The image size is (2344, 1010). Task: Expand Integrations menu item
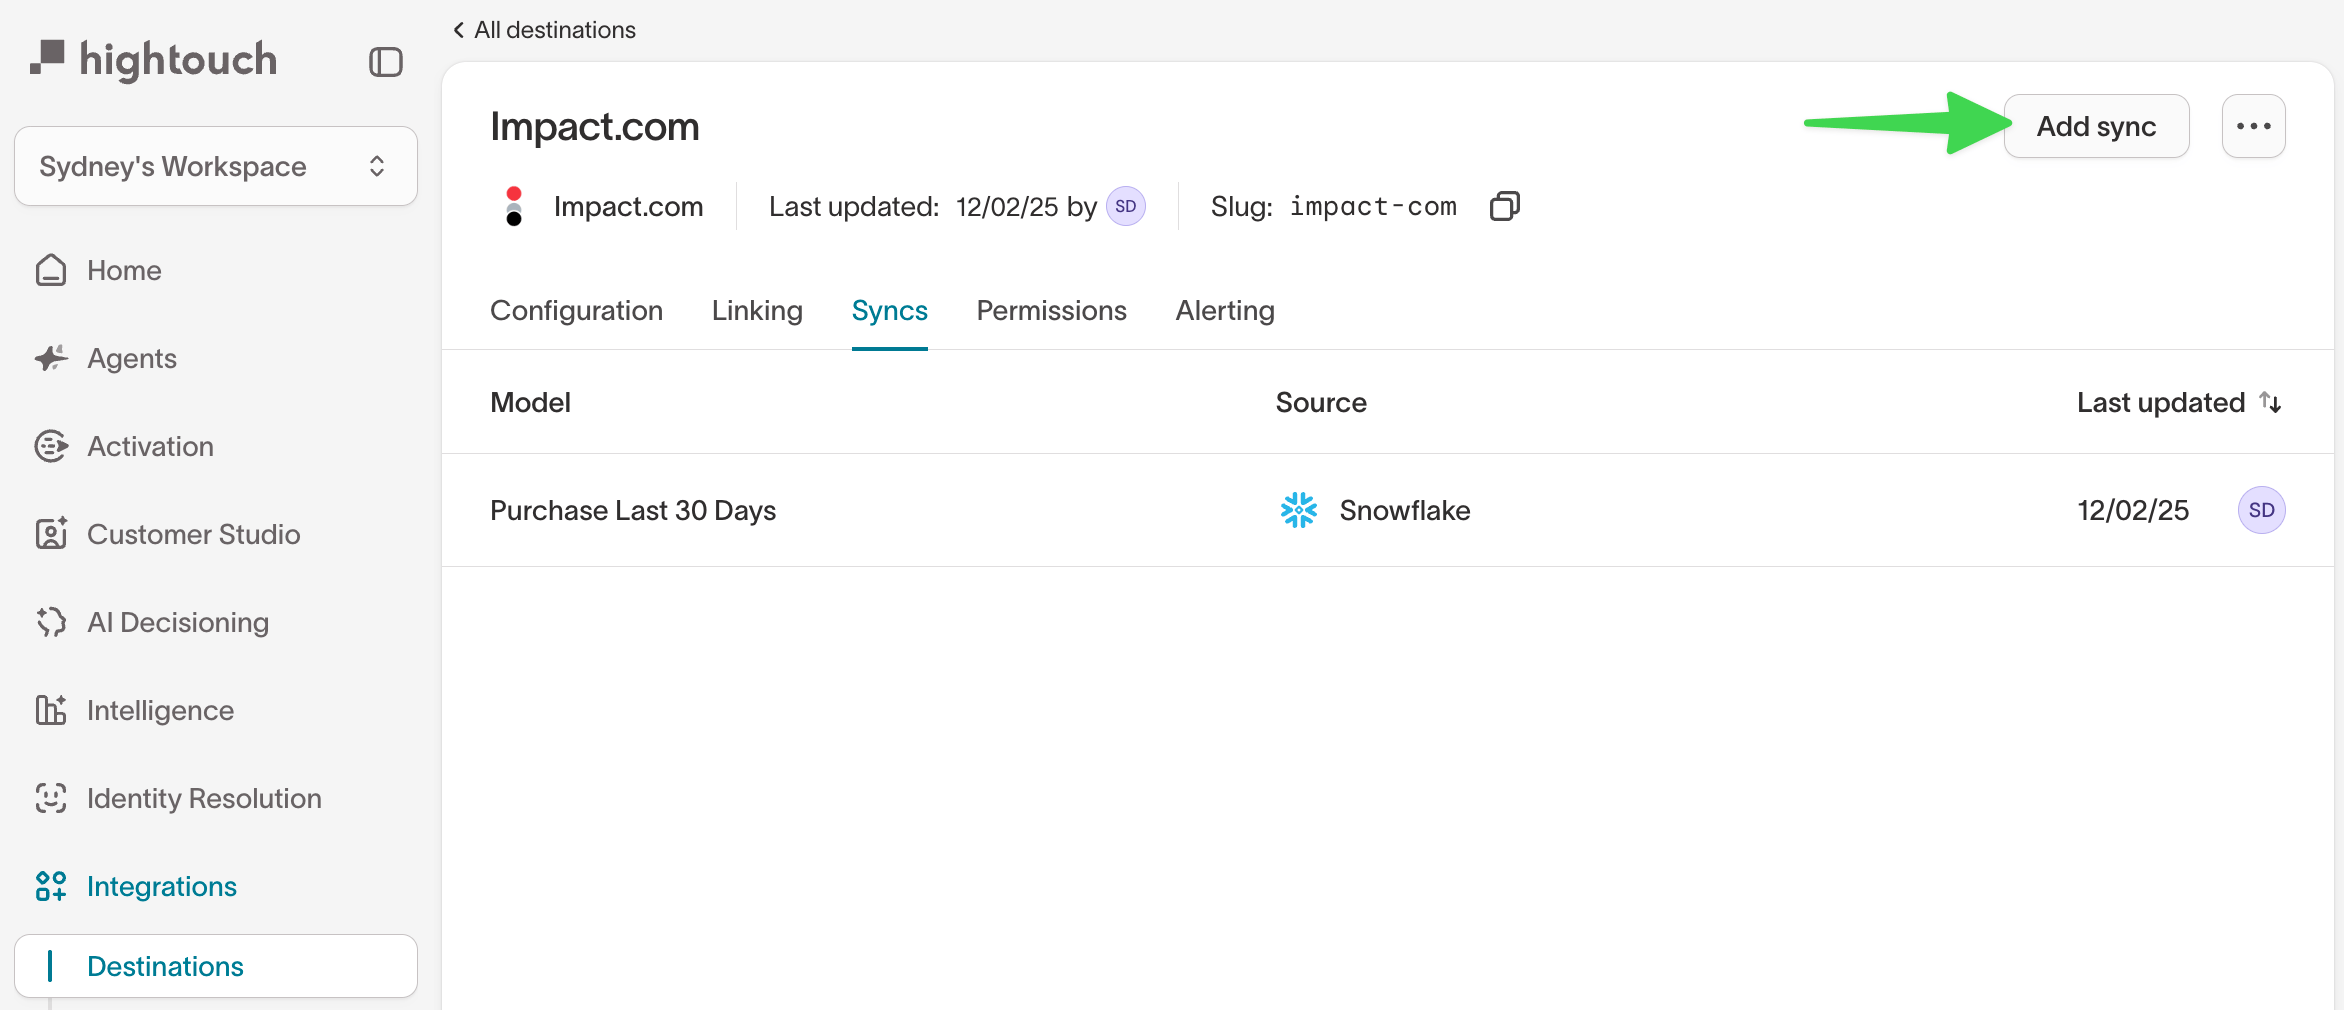(162, 886)
